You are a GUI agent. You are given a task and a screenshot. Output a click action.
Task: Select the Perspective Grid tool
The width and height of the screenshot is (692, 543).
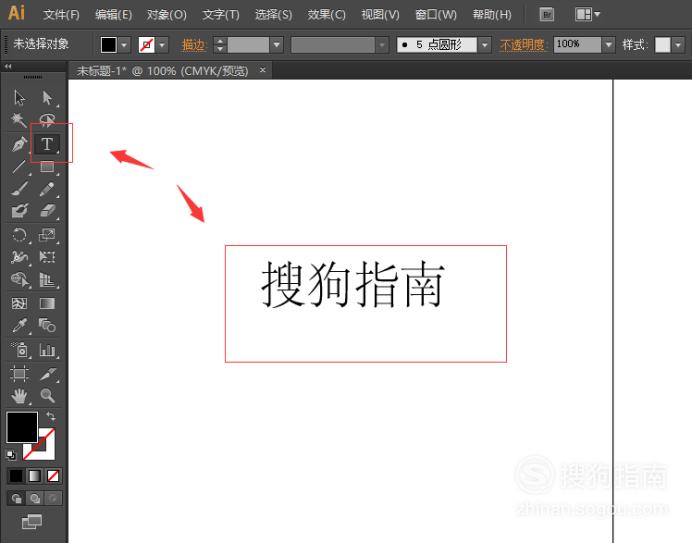[x=47, y=280]
